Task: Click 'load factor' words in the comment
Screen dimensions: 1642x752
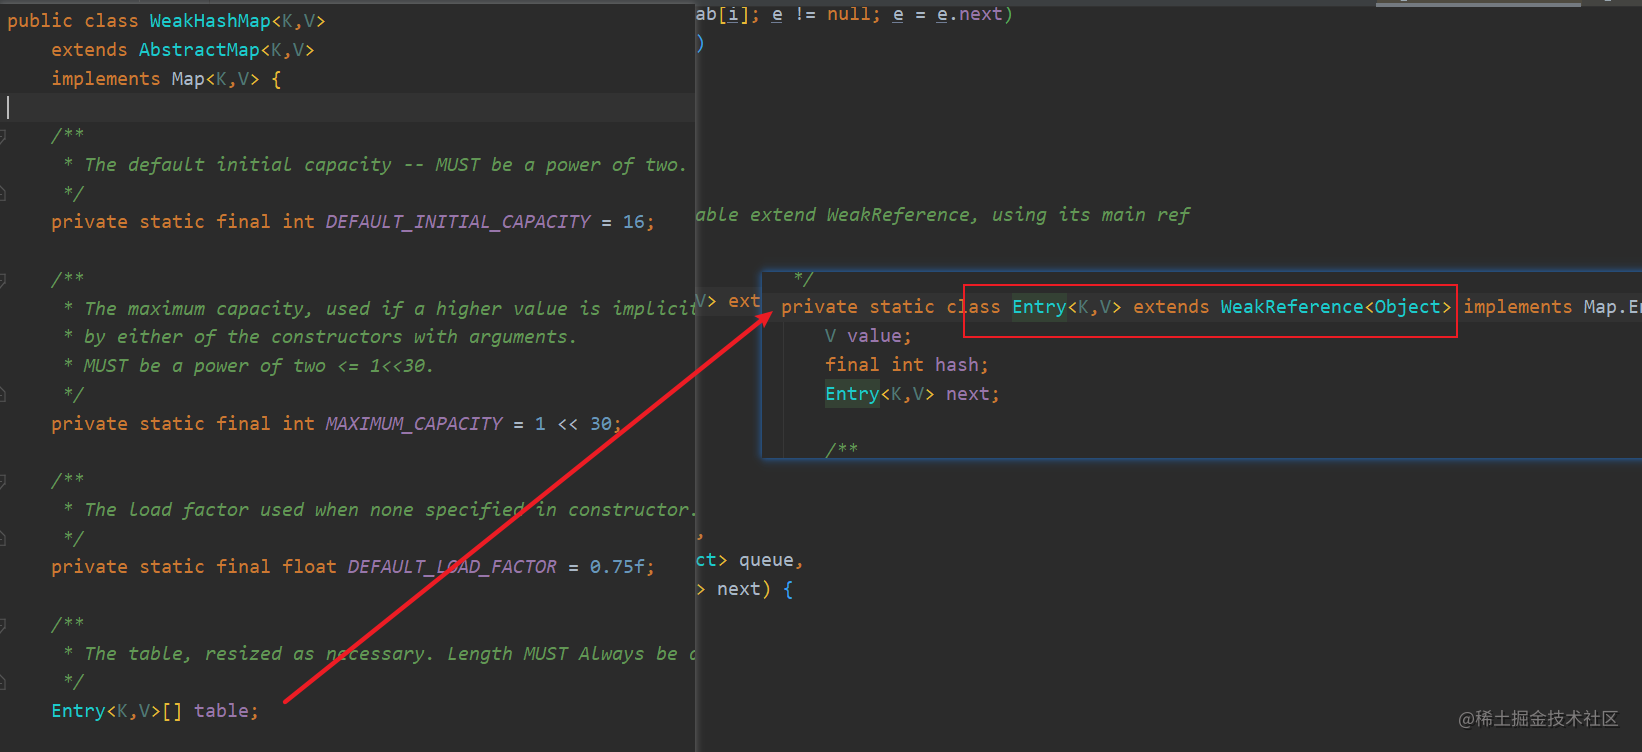Action: tap(189, 510)
